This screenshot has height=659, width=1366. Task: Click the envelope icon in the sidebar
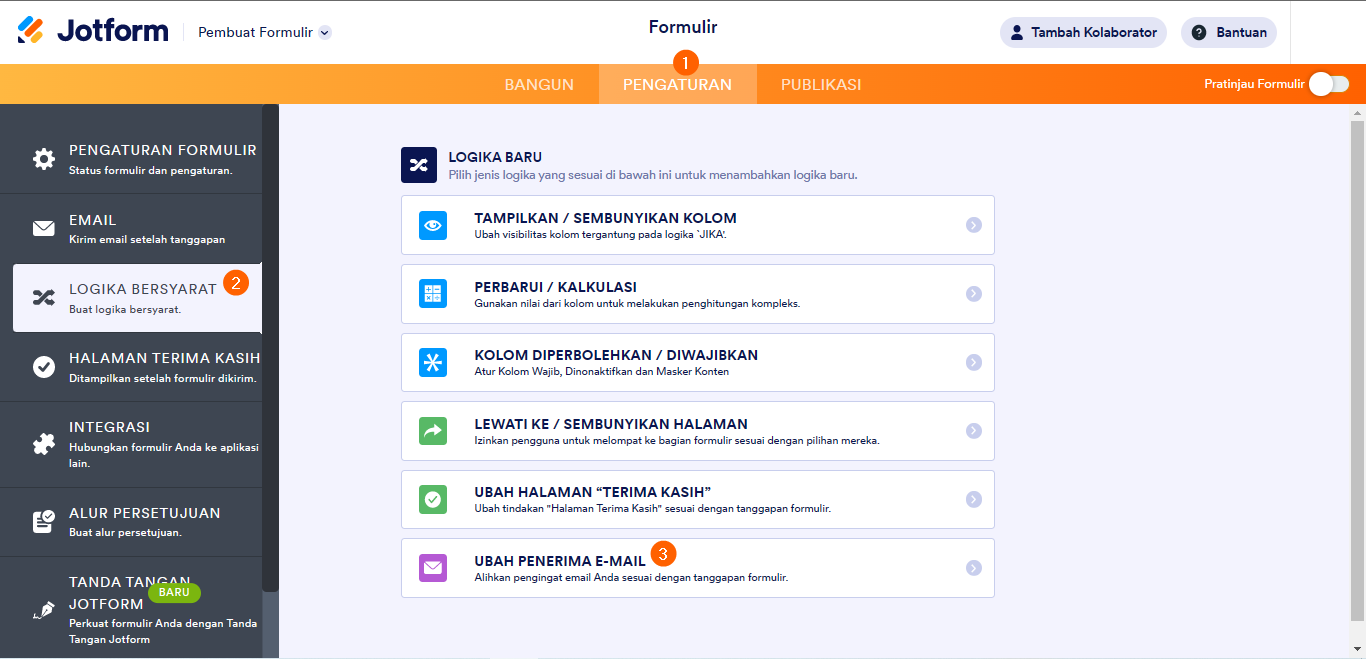pos(44,229)
